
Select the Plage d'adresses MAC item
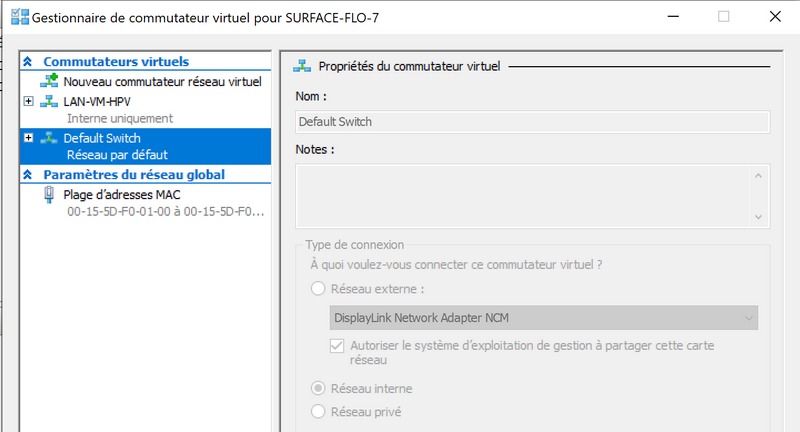click(121, 195)
